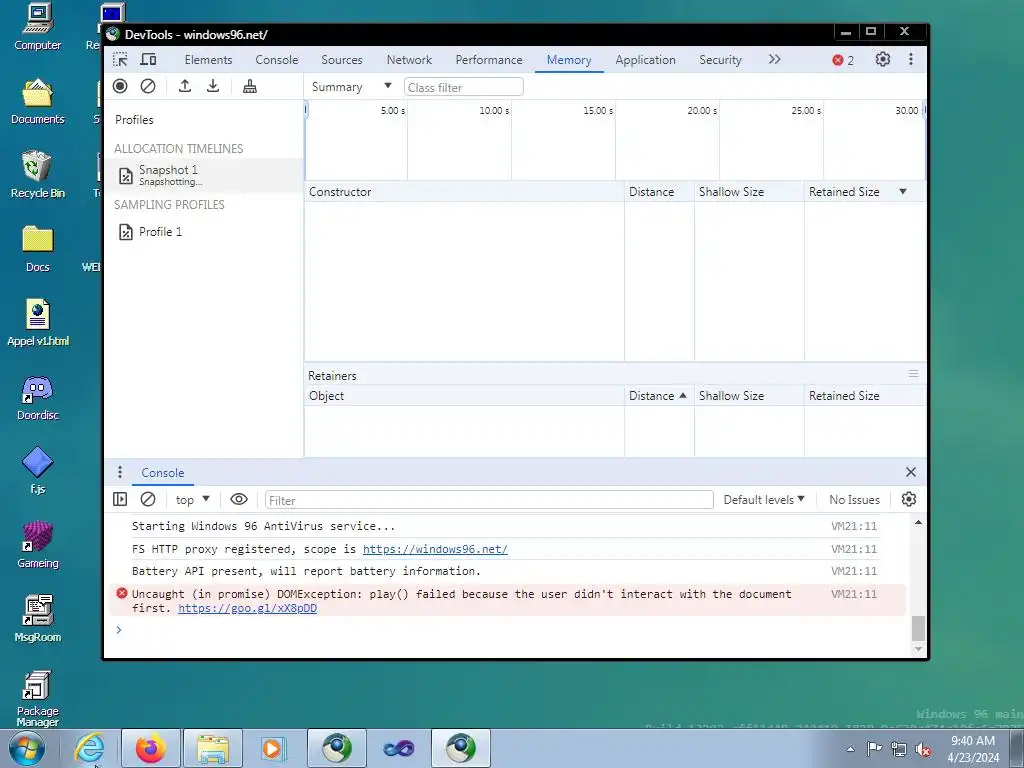The width and height of the screenshot is (1024, 768).
Task: Open the https://windows96.net/ link
Action: (x=435, y=549)
